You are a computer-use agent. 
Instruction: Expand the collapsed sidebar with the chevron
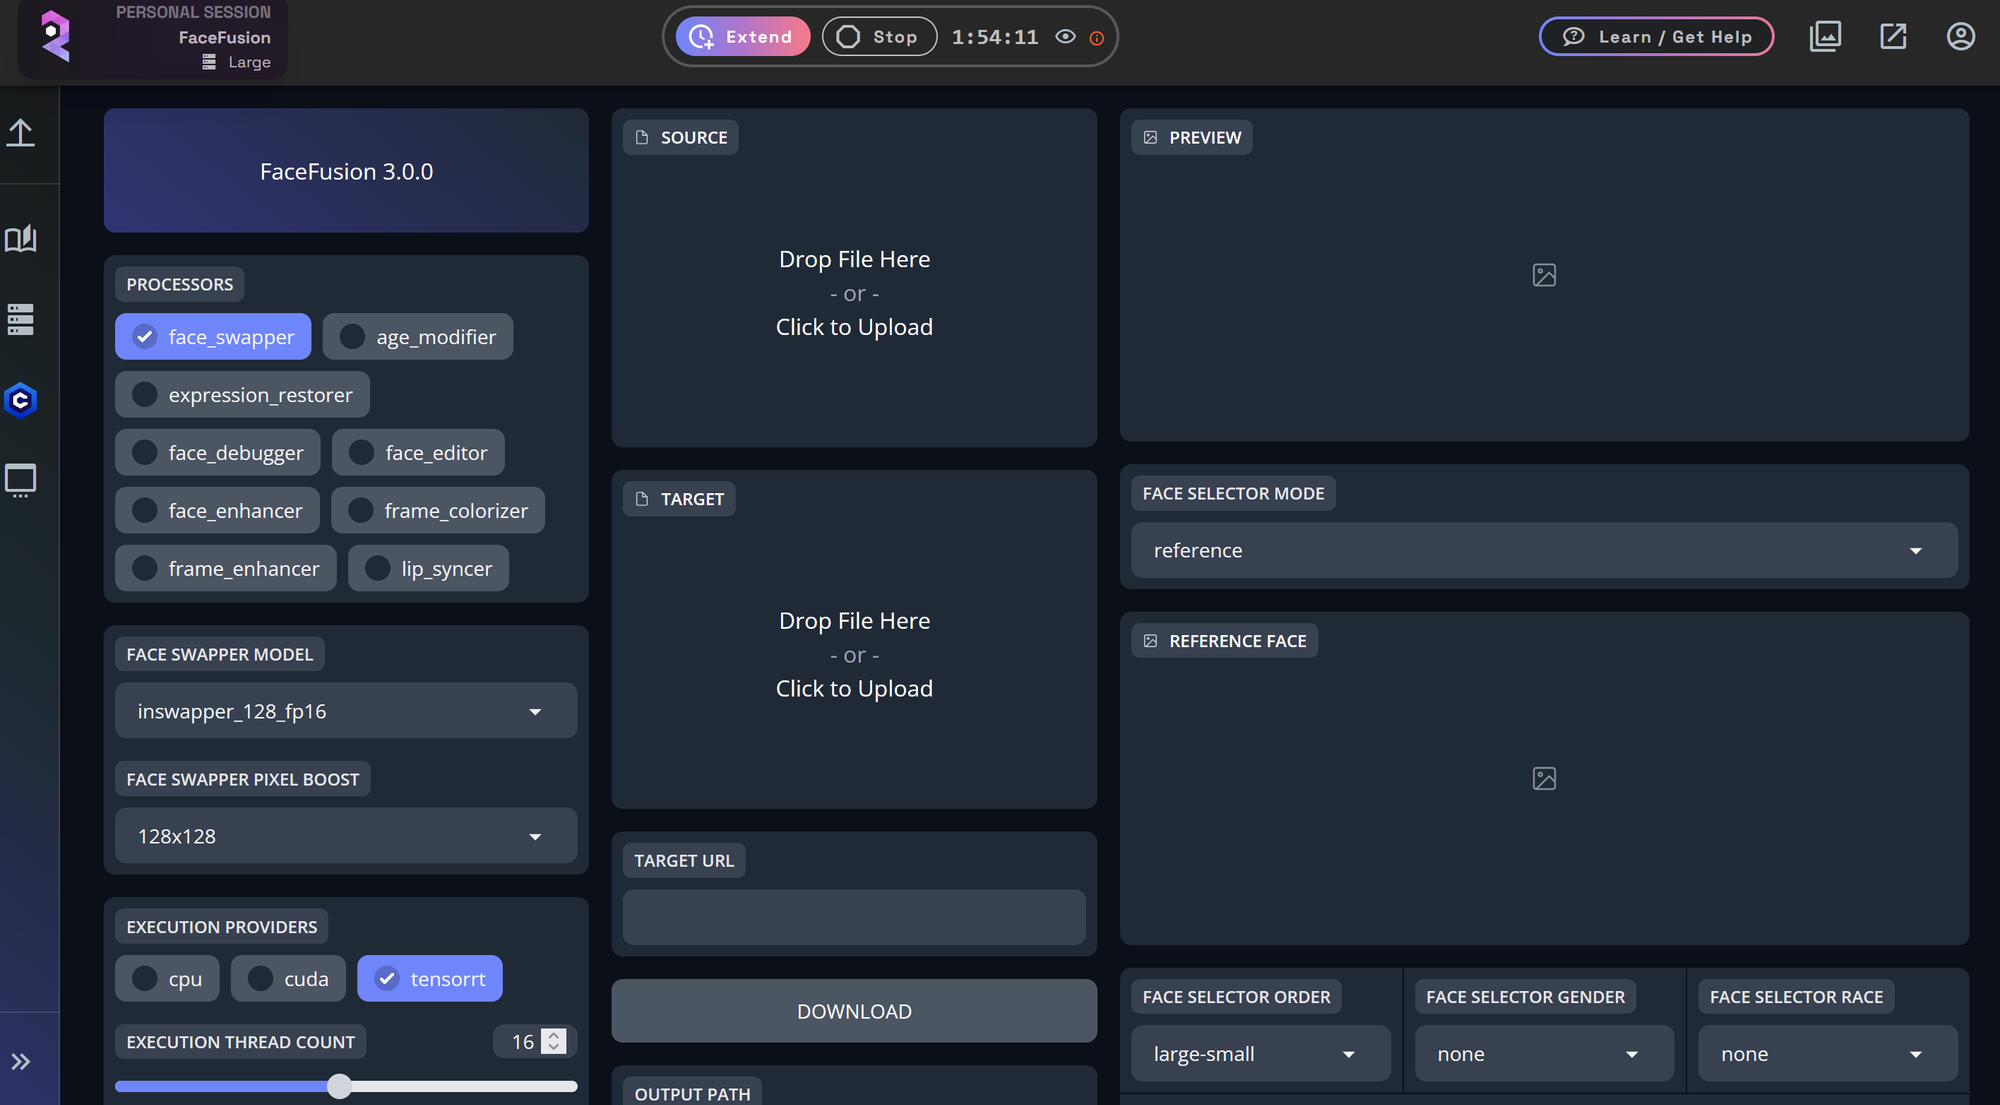point(21,1061)
